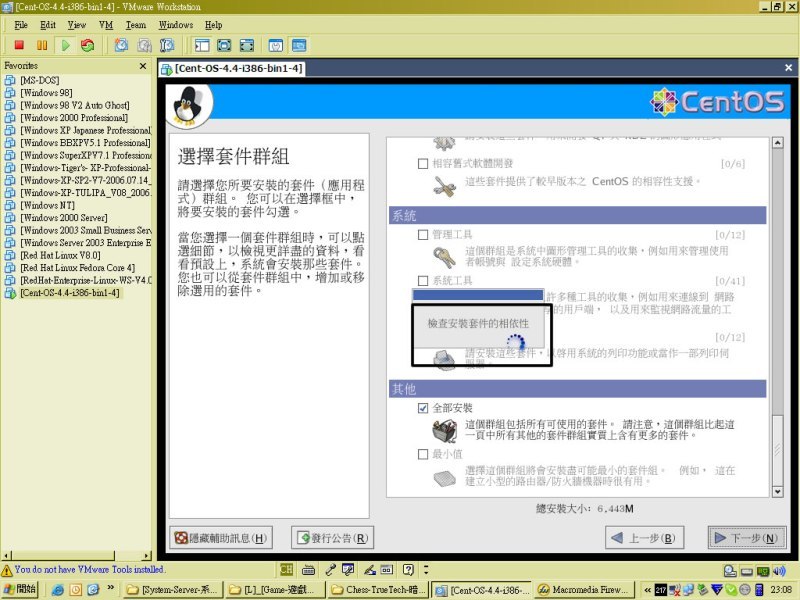The width and height of the screenshot is (800, 600).
Task: Click the Reset VM toolbar icon
Action: (88, 45)
